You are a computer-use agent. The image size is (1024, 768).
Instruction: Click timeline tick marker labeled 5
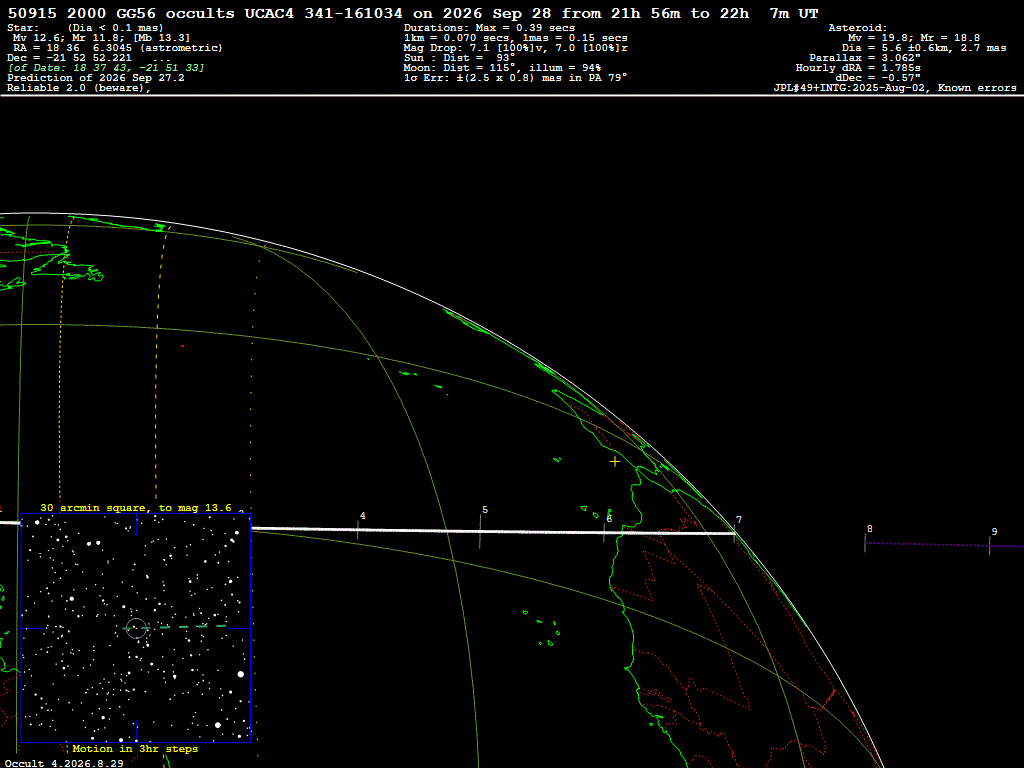(x=480, y=531)
